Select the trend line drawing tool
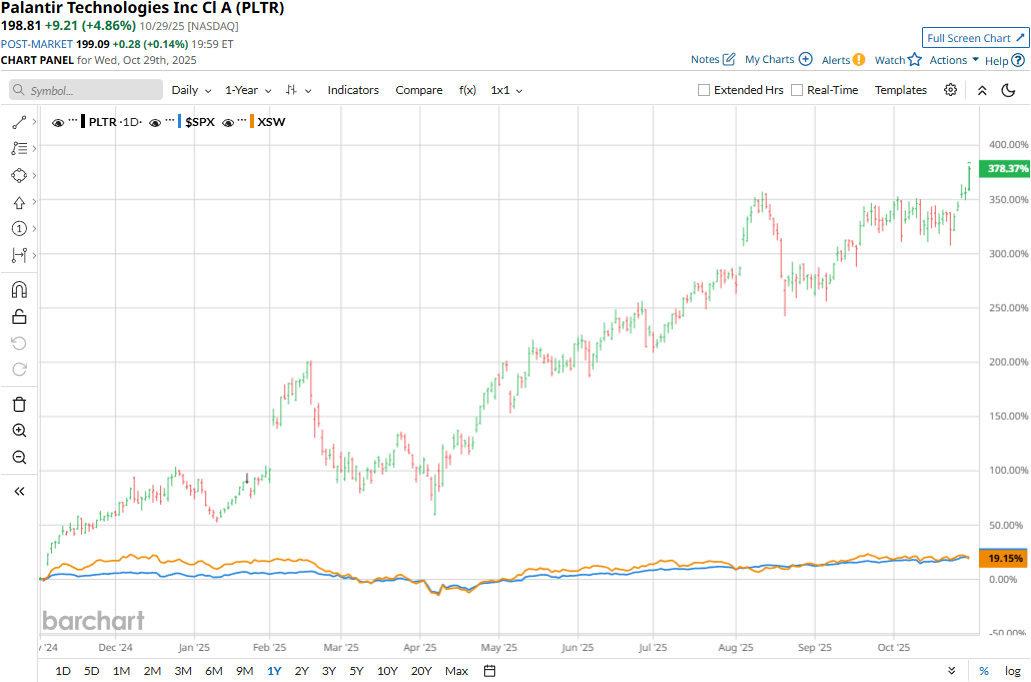This screenshot has width=1031, height=682. click(x=19, y=122)
